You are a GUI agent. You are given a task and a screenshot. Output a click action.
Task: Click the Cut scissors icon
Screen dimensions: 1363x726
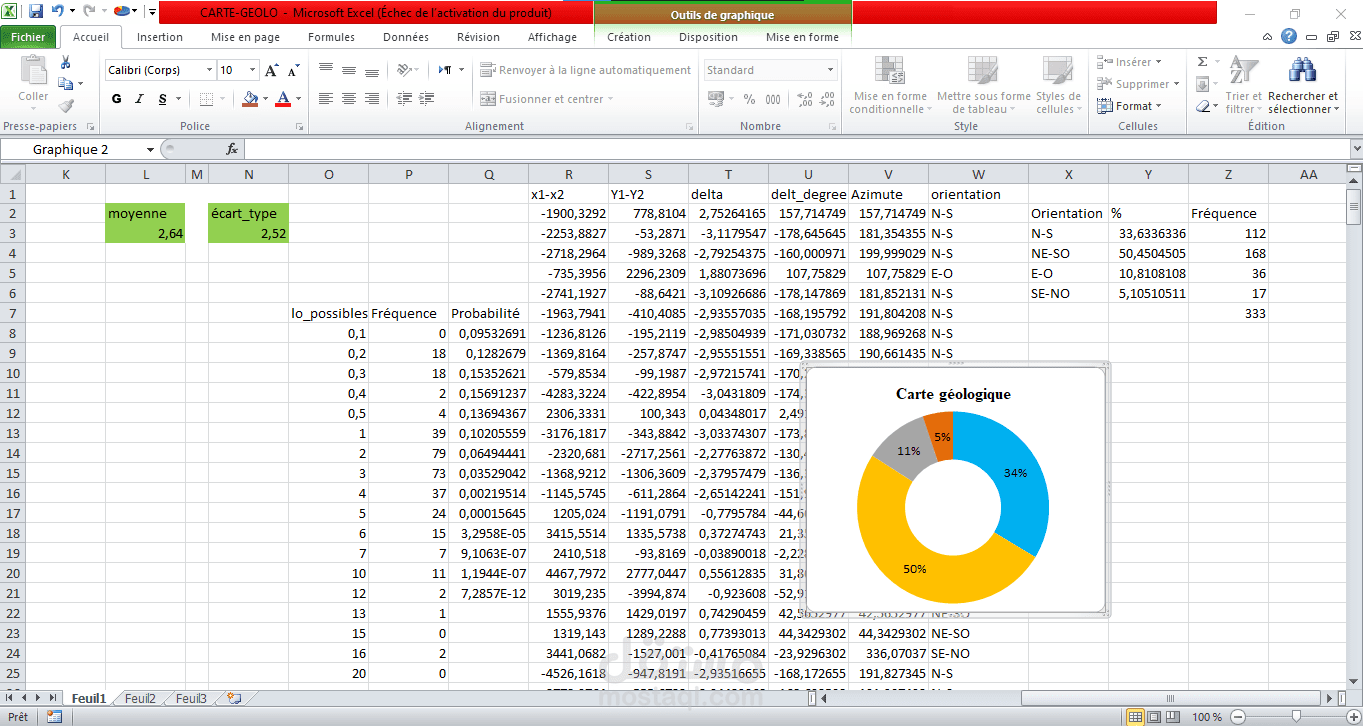click(65, 62)
